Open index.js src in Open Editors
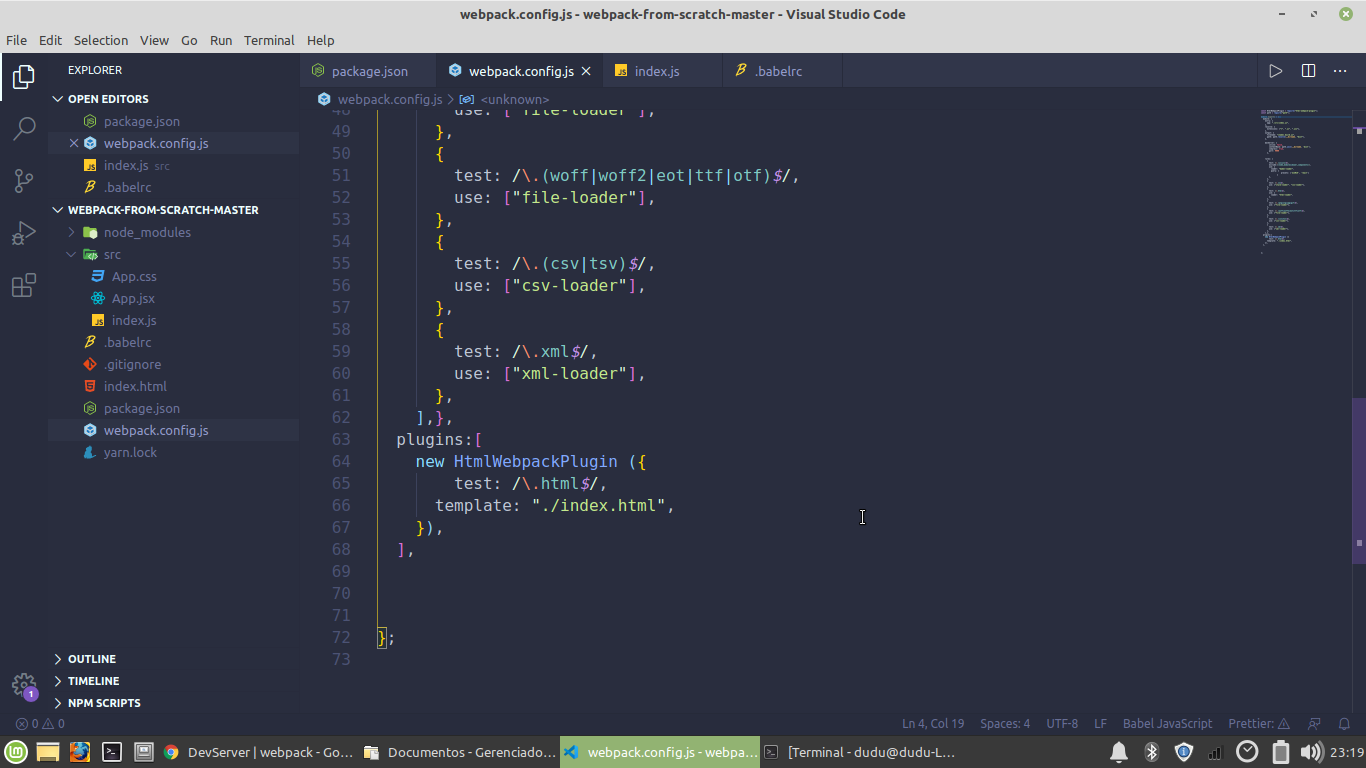Screen dimensions: 1366x768 point(173,165)
